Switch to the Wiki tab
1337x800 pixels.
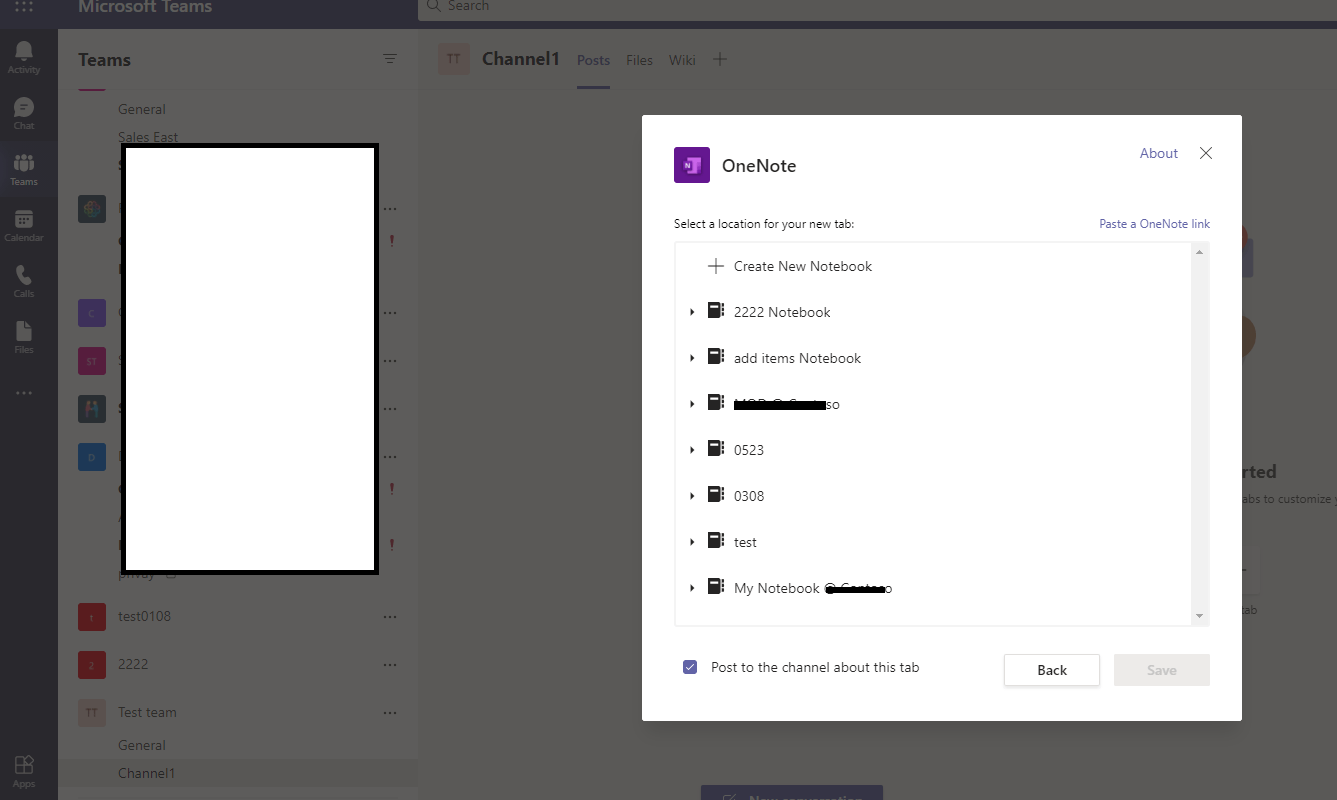pos(682,60)
